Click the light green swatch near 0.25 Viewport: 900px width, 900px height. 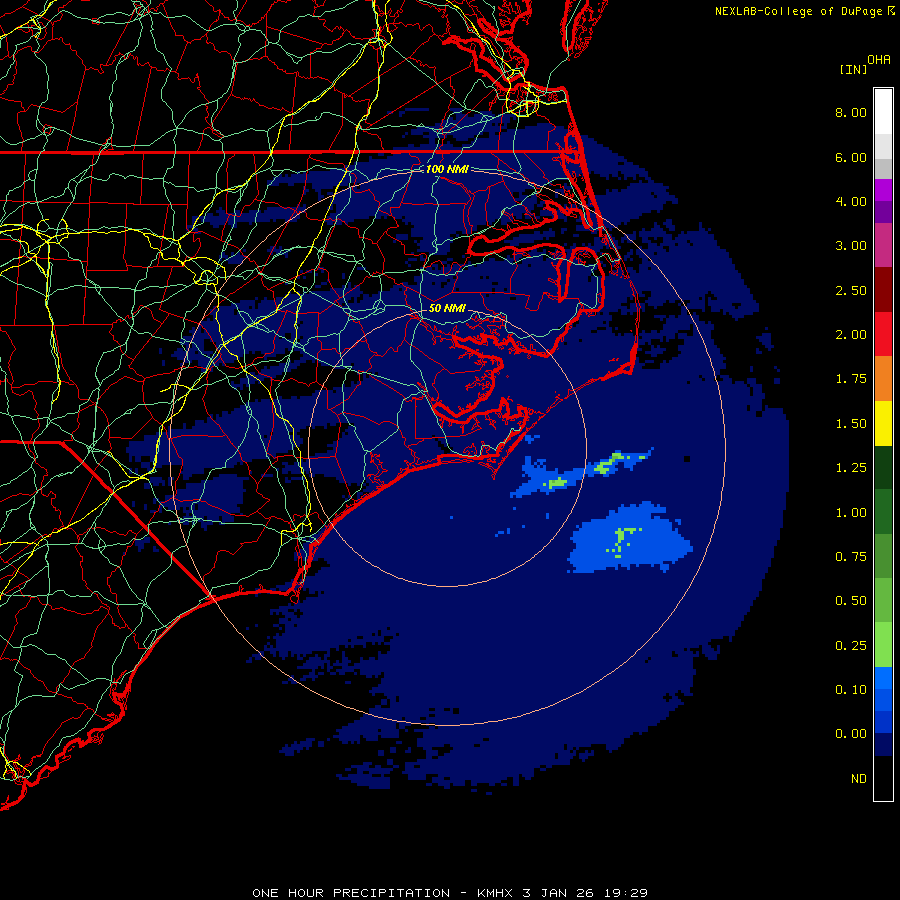point(883,645)
